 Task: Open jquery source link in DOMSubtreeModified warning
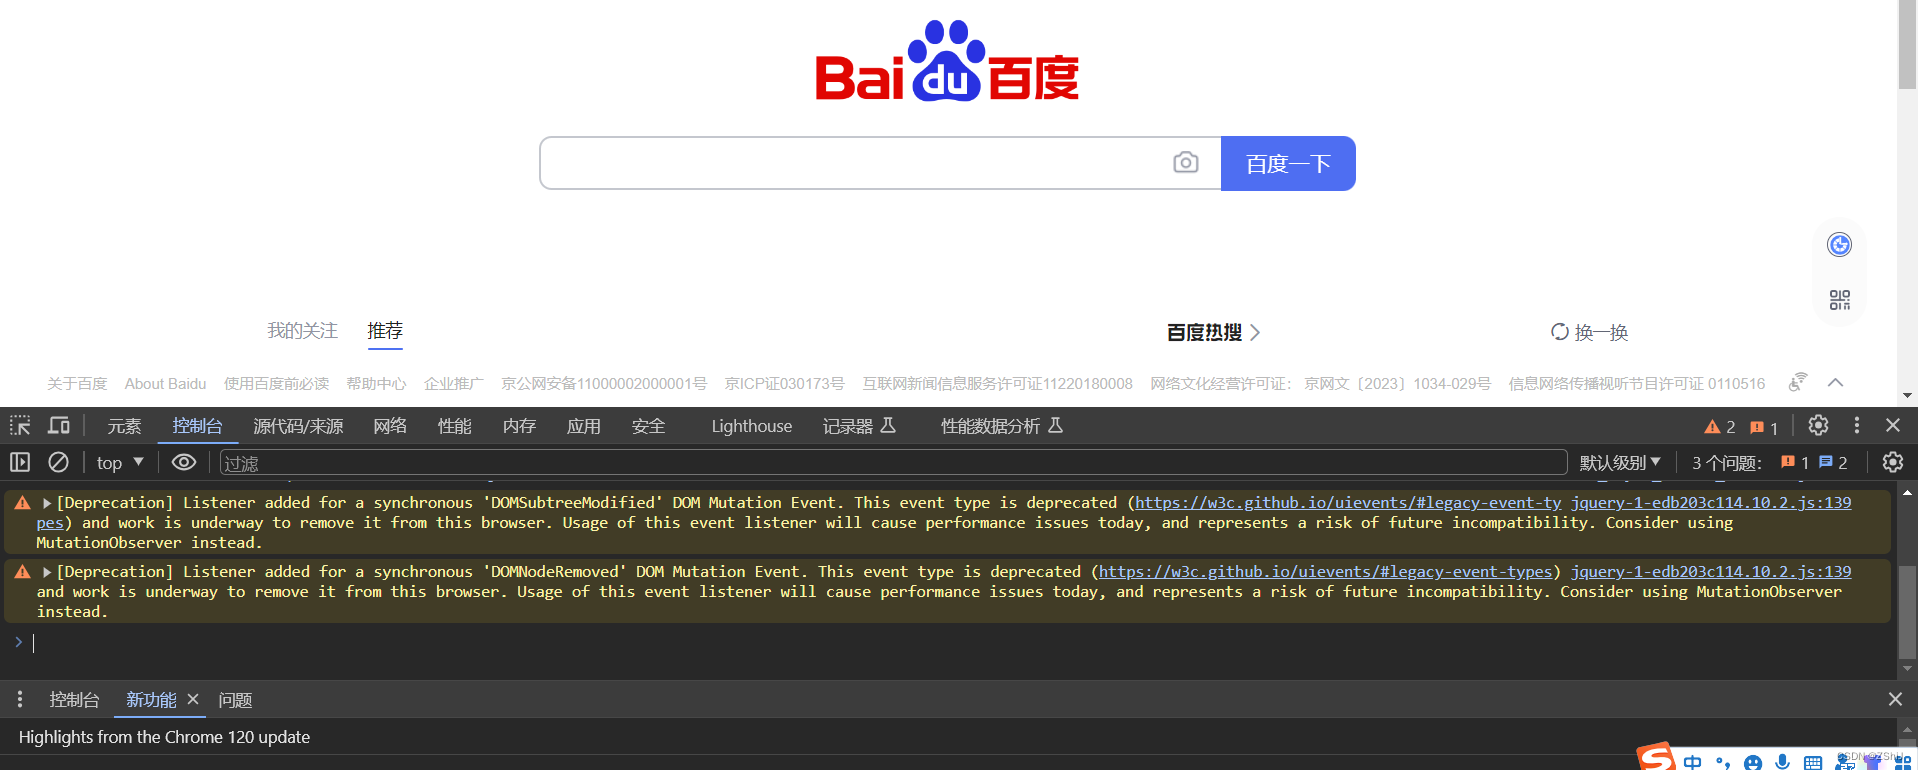(x=1711, y=503)
